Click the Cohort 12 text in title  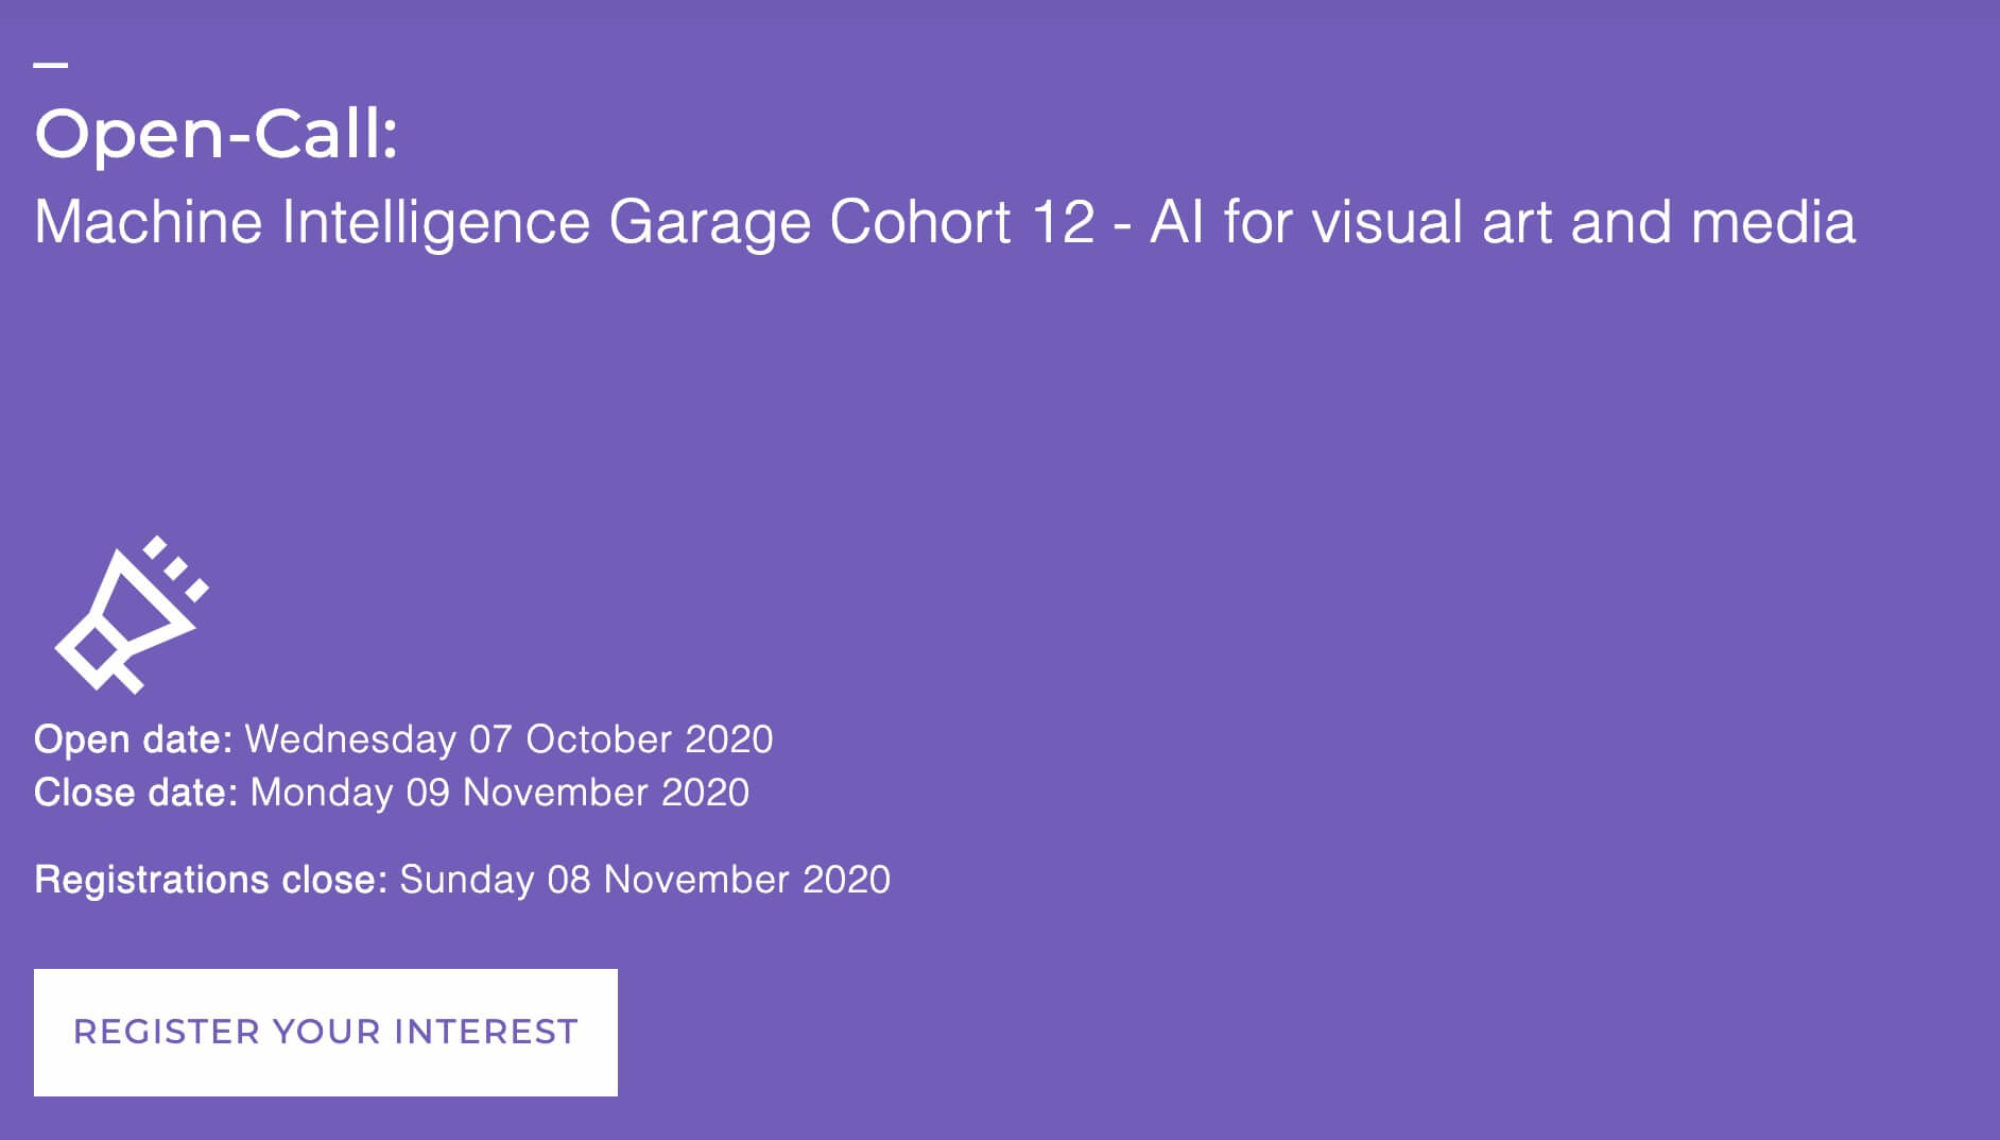point(962,222)
